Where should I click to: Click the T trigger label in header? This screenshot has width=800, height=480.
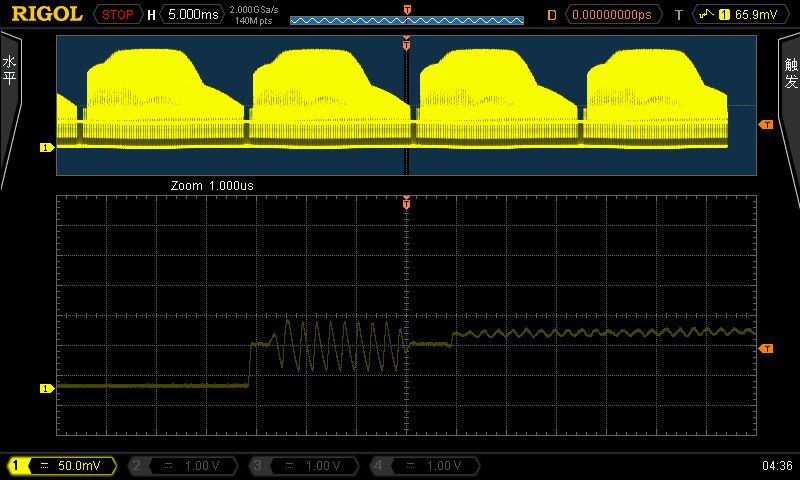[x=679, y=15]
